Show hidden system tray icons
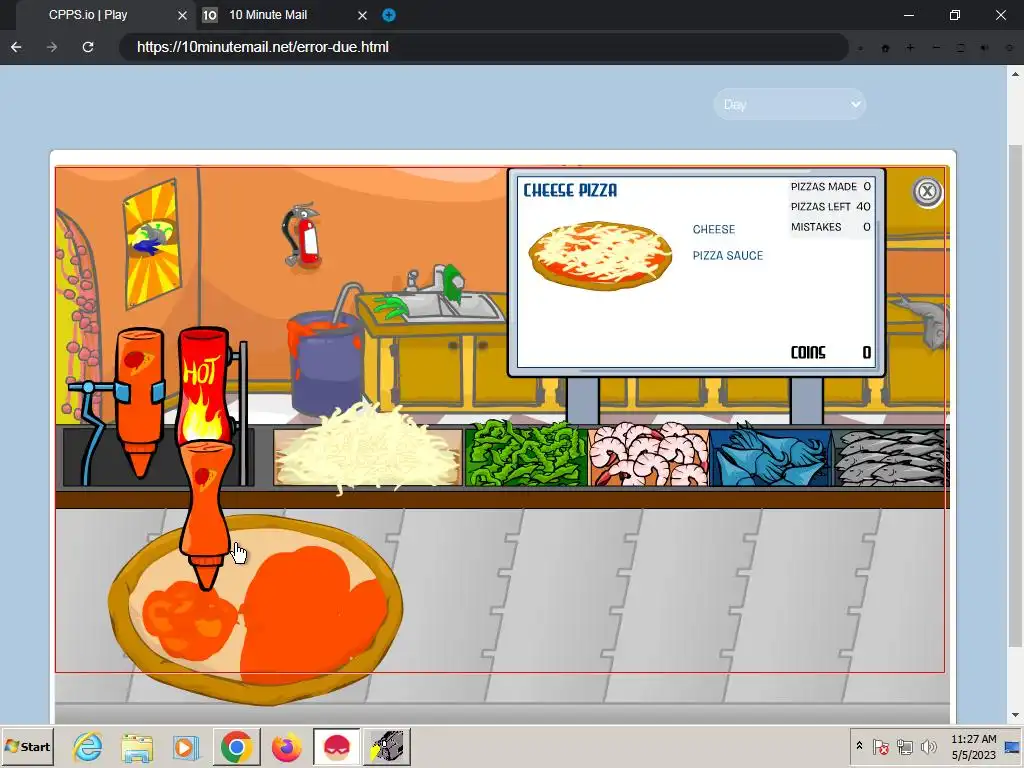Image resolution: width=1024 pixels, height=768 pixels. (859, 745)
